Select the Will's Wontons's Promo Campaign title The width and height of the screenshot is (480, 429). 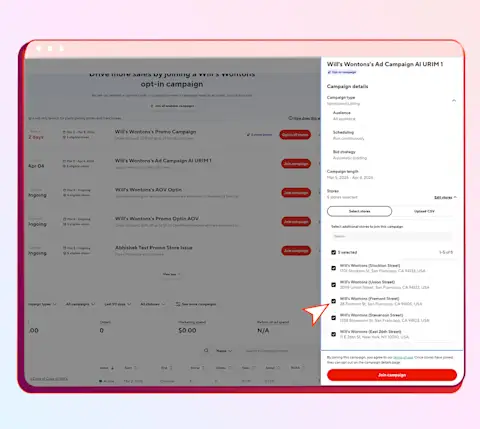pyautogui.click(x=155, y=132)
